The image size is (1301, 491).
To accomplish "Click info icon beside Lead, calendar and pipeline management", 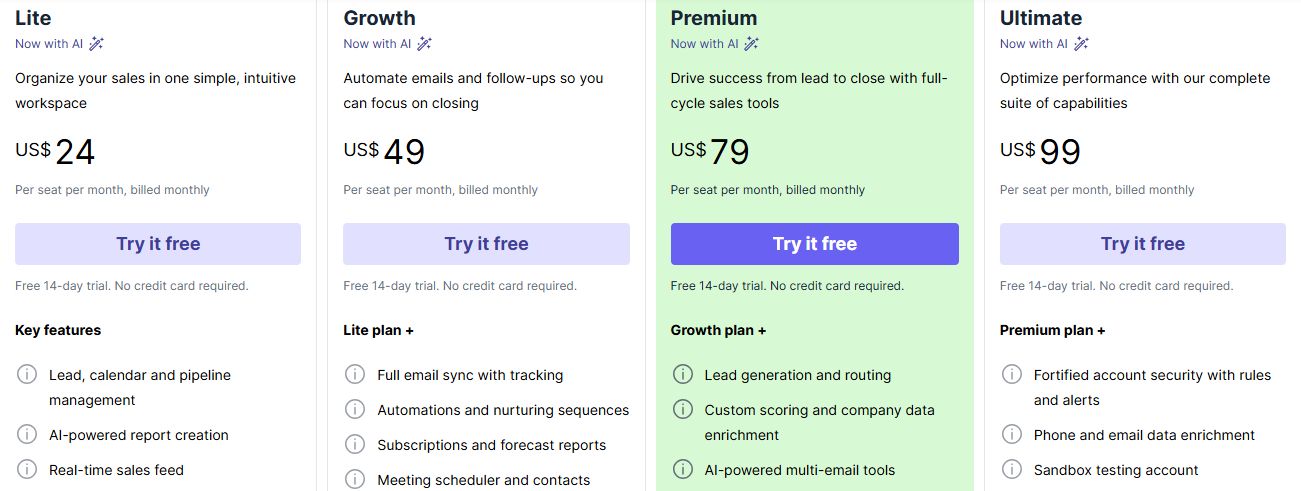I will 27,375.
